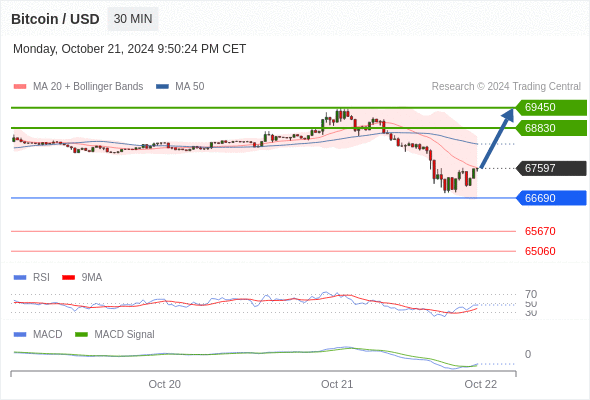
Task: Click the red 65060 support level label
Action: 540,251
